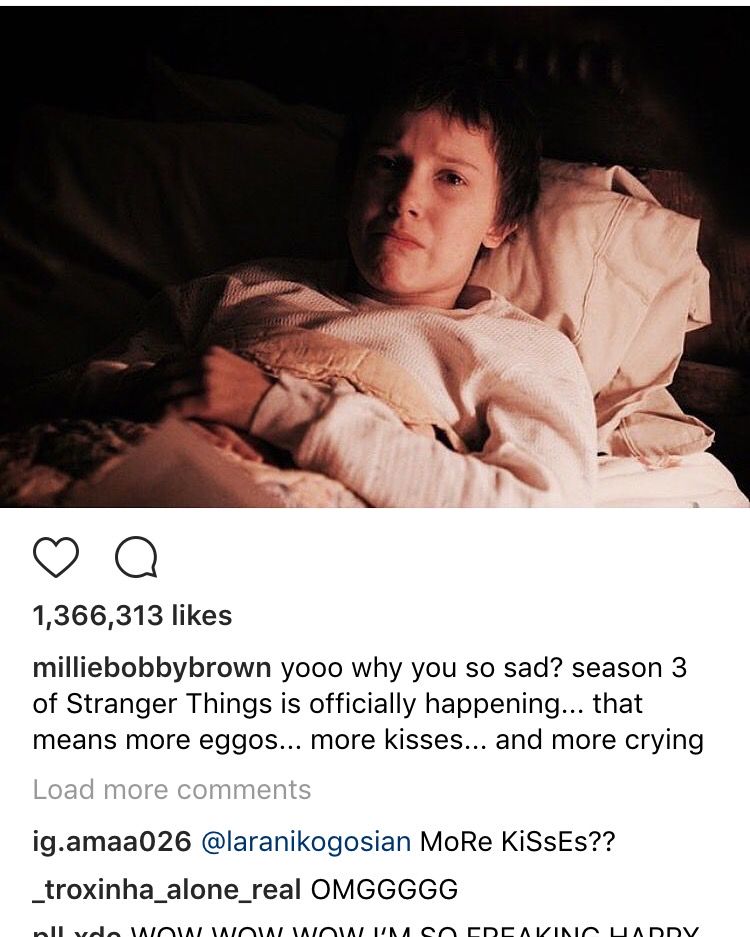Viewport: 750px width, 937px height.
Task: Expand Load more comments
Action: [172, 789]
